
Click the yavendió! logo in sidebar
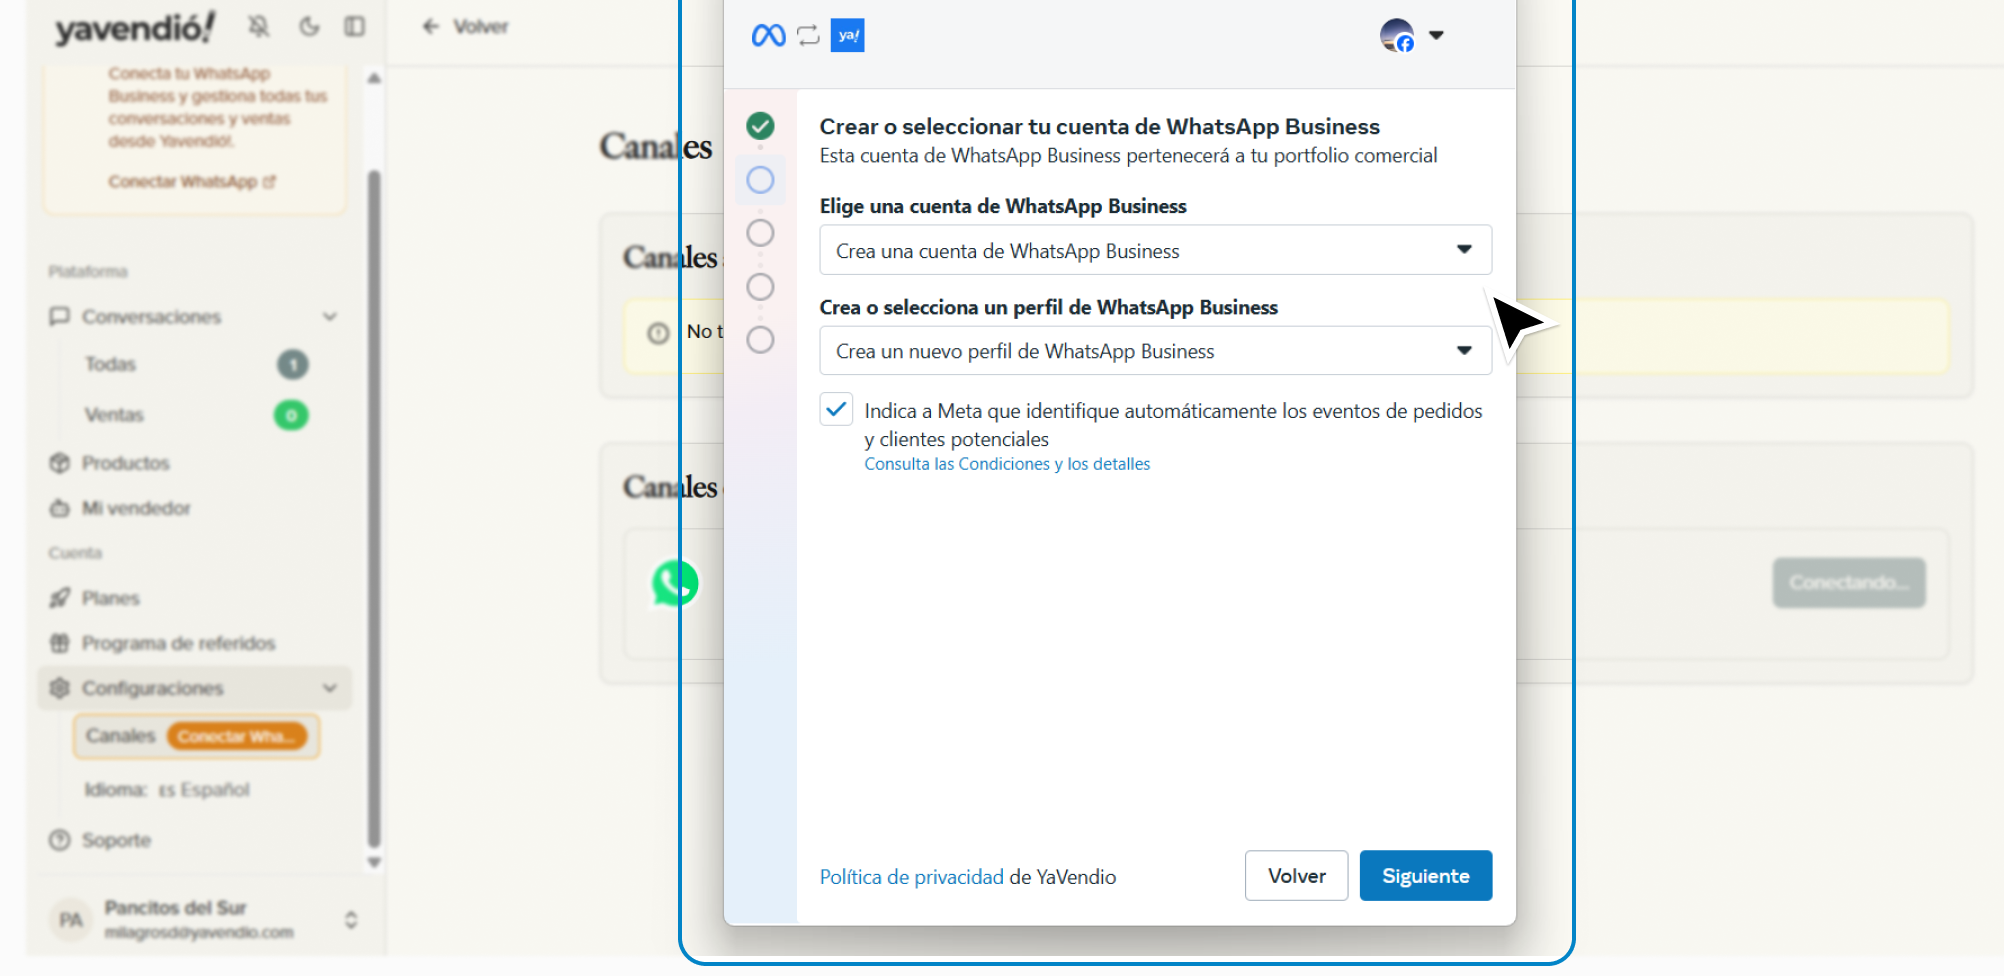tap(135, 28)
